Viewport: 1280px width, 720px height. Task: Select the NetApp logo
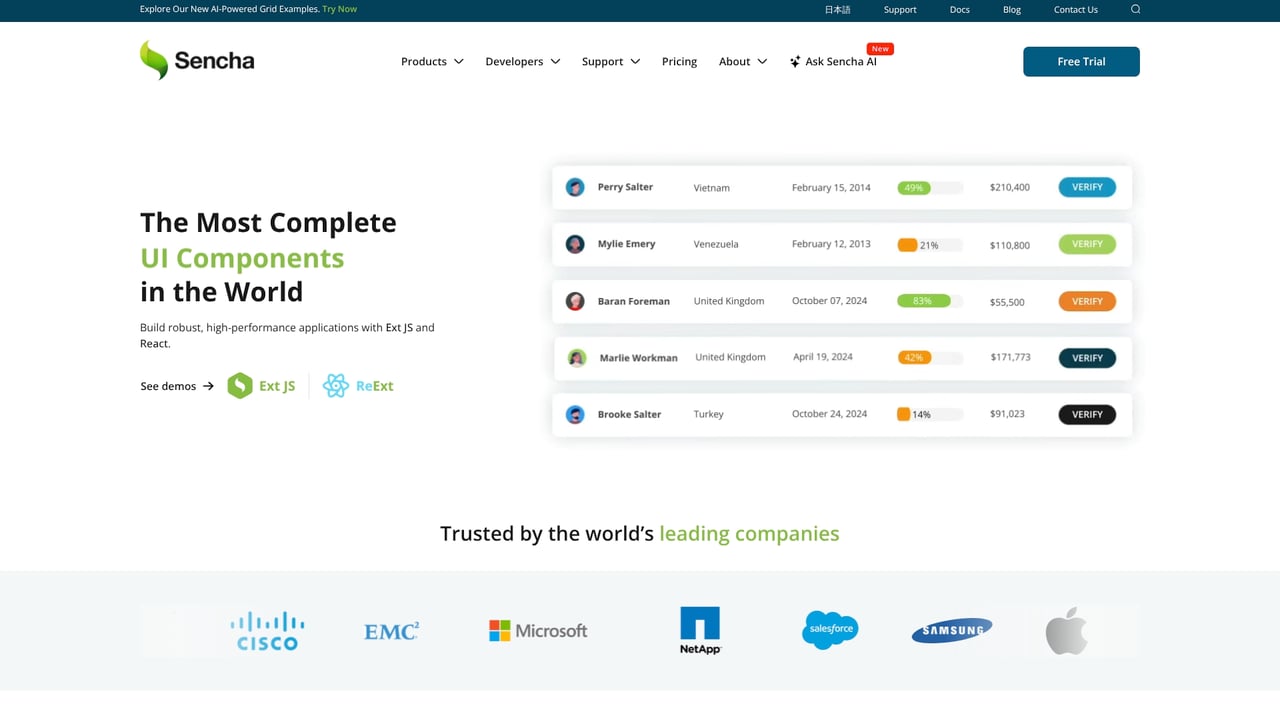[x=699, y=630]
